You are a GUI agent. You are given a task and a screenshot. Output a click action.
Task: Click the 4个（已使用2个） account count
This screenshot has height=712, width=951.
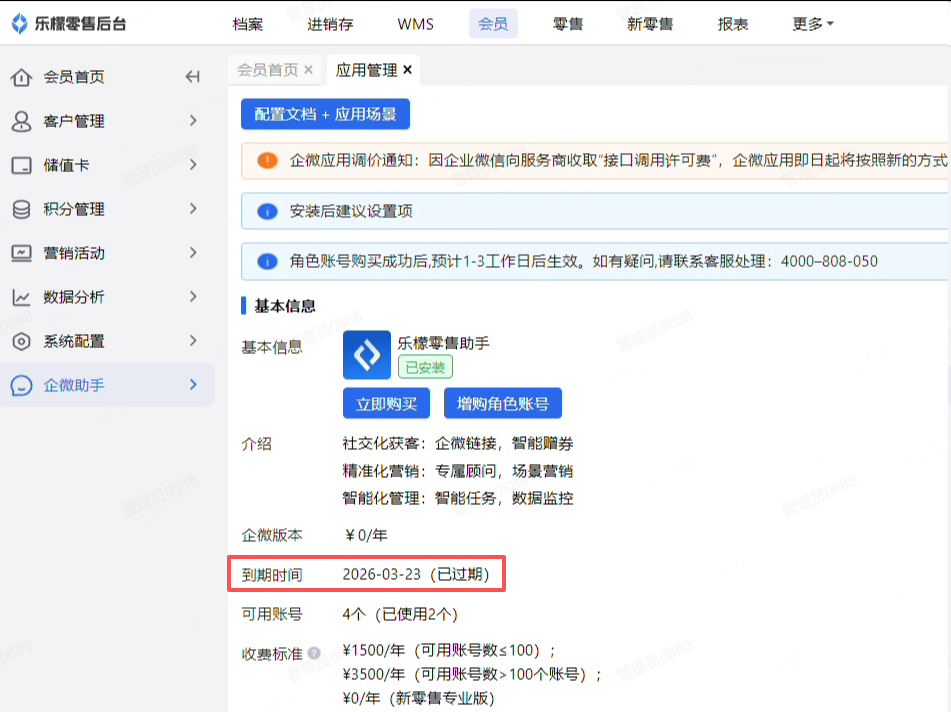tap(400, 614)
